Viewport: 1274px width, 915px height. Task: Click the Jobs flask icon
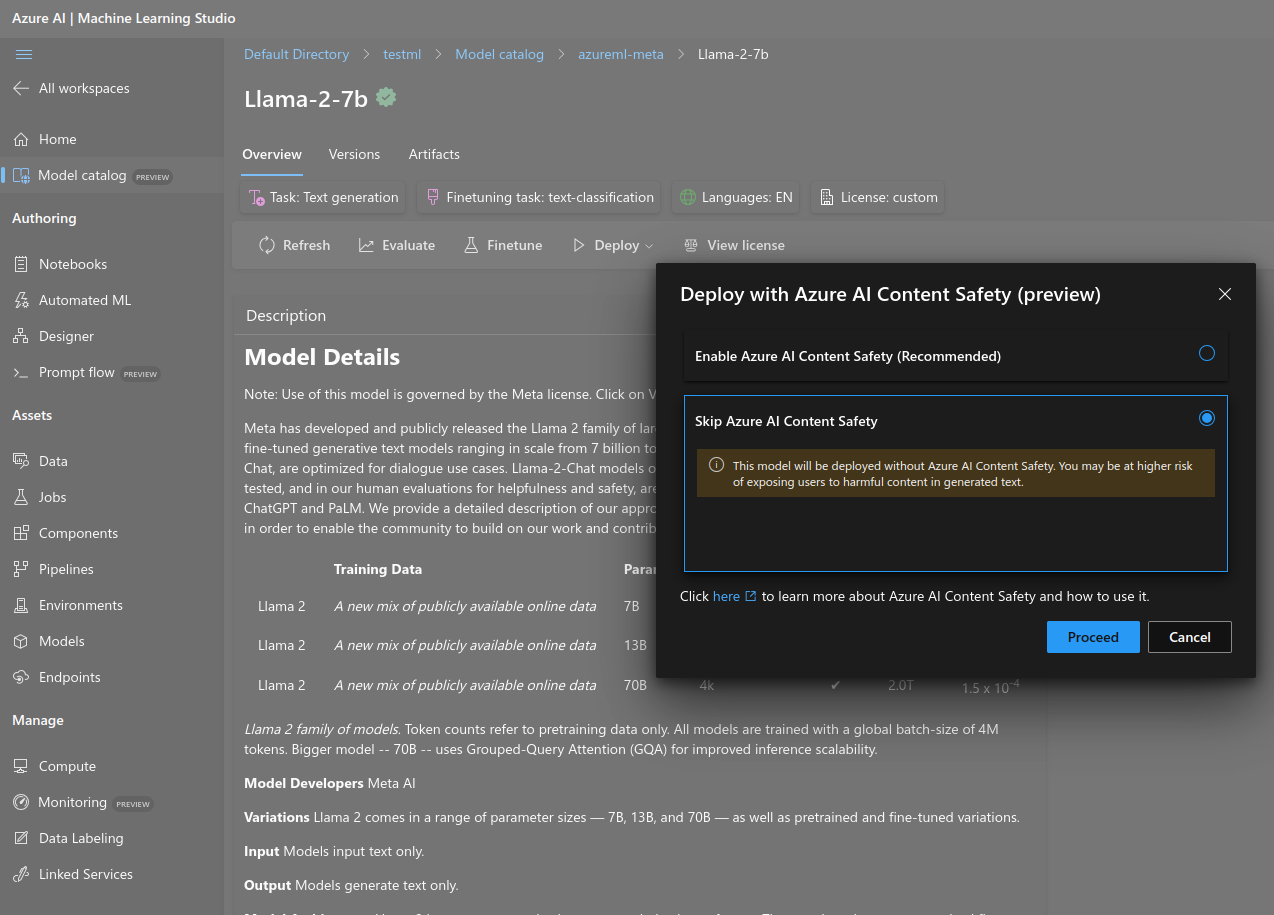[x=21, y=497]
